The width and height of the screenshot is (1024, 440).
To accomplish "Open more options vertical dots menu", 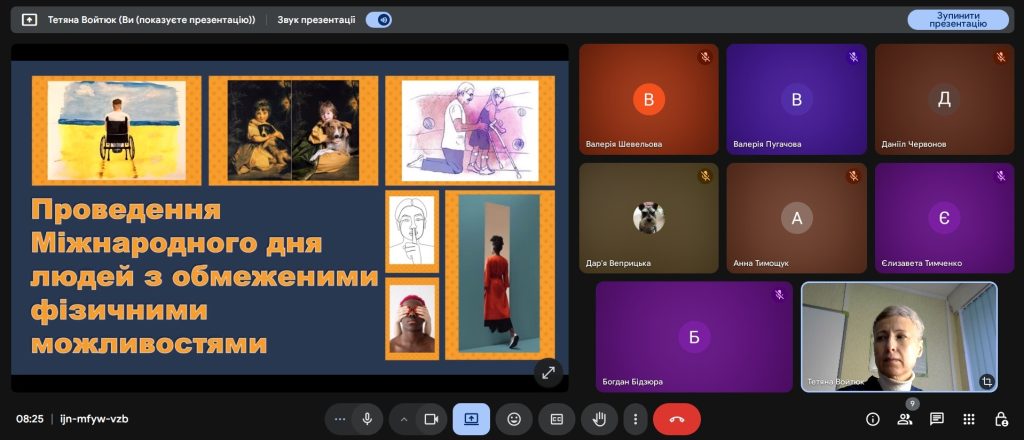I will (x=636, y=419).
